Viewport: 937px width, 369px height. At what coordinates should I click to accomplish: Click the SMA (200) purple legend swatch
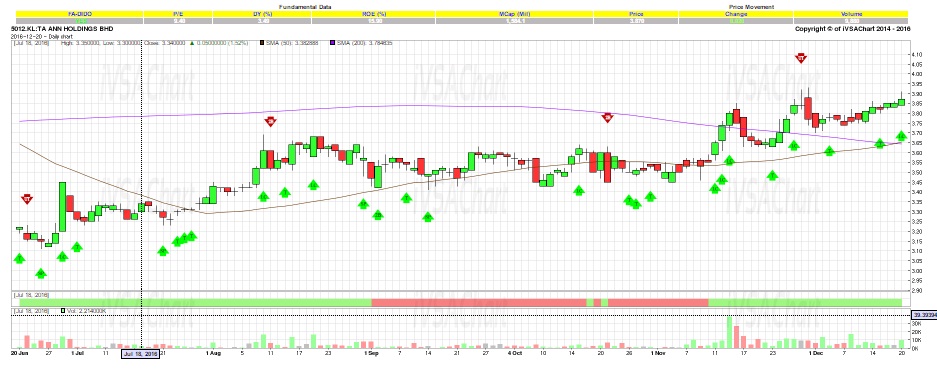pos(332,43)
